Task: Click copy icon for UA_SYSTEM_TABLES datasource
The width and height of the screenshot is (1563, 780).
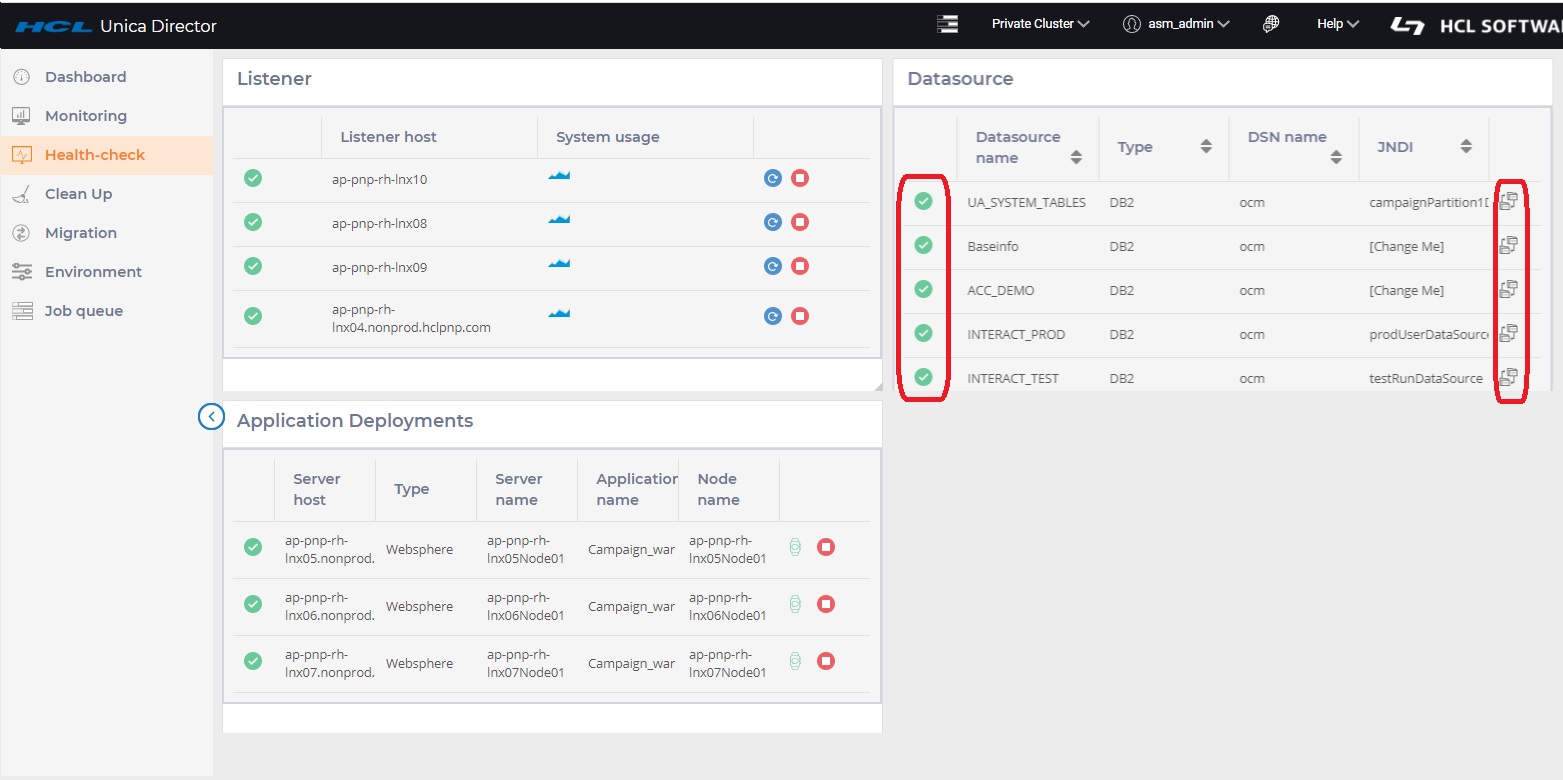Action: [1508, 201]
